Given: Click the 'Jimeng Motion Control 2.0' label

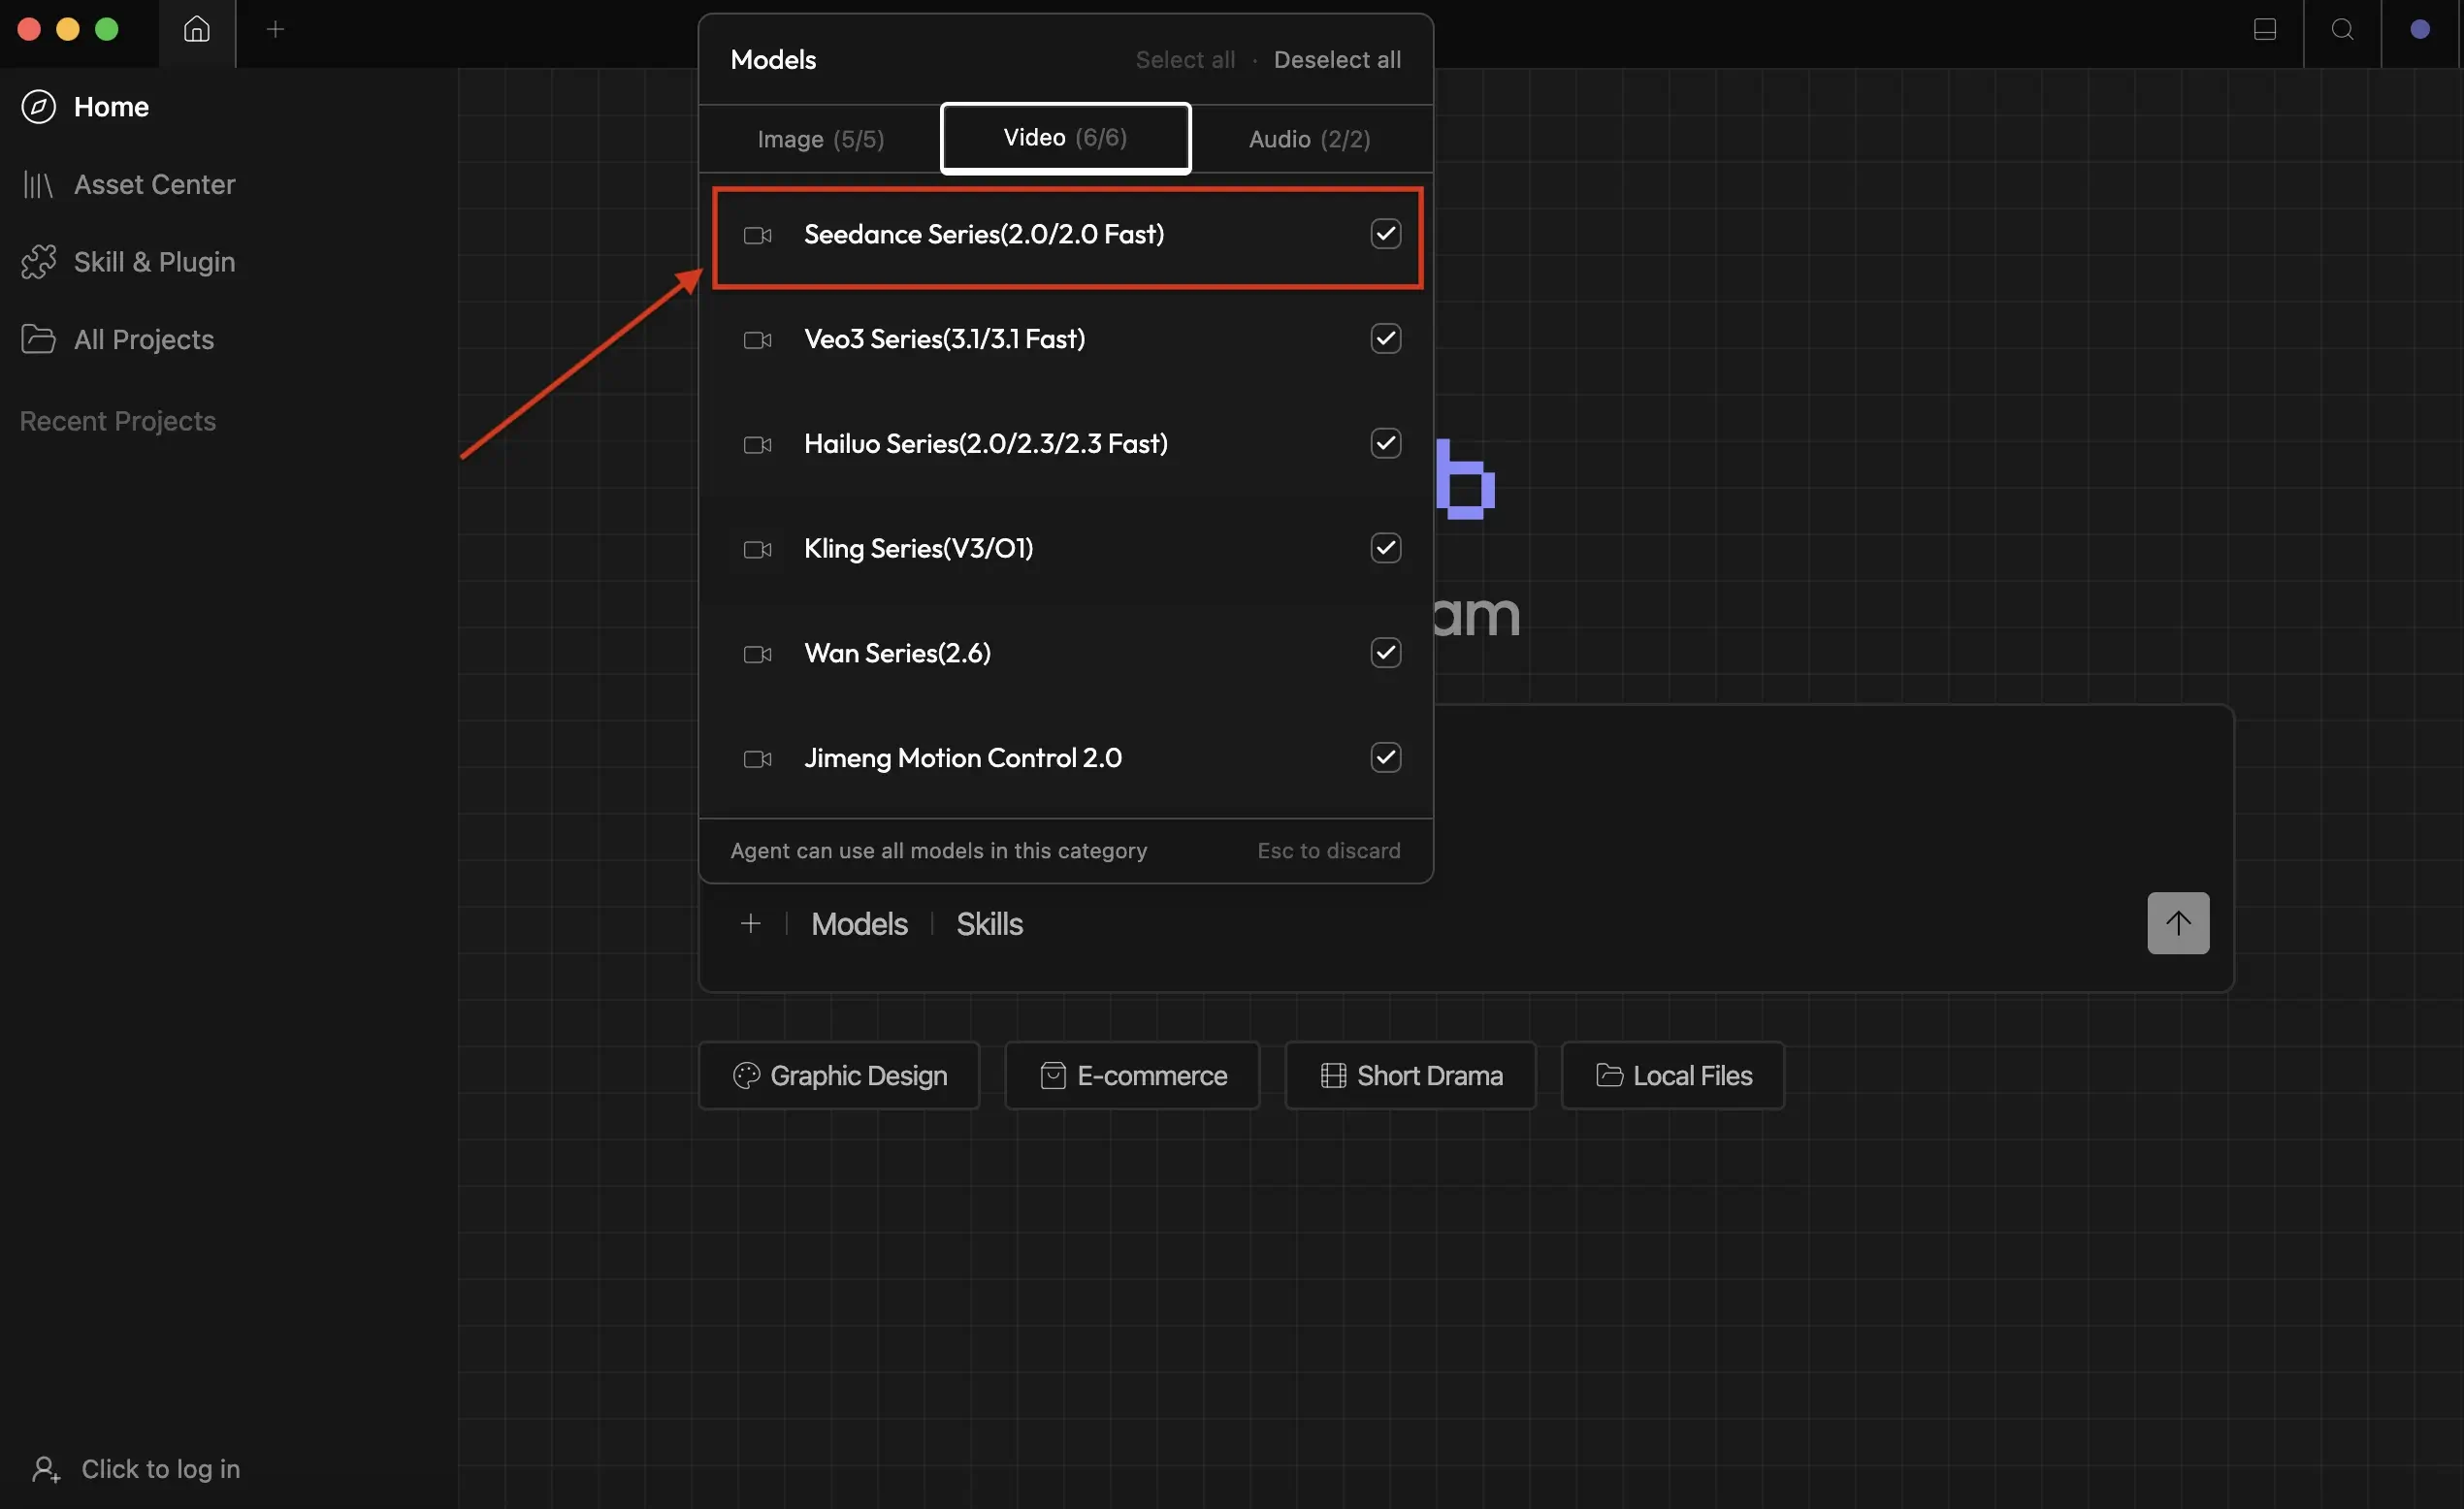Looking at the screenshot, I should pos(963,758).
